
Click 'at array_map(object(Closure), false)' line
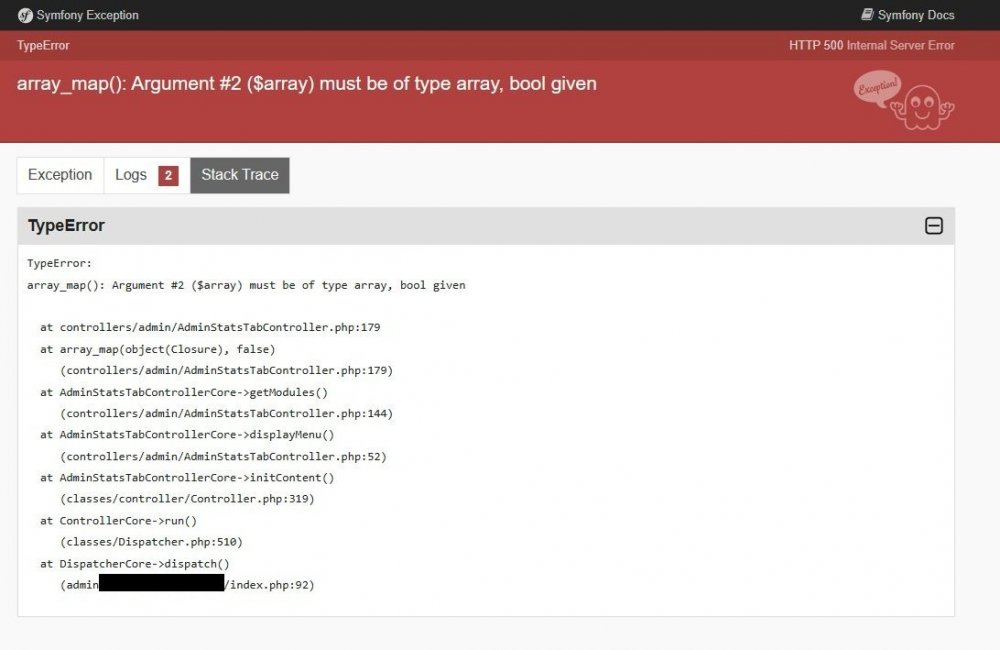158,349
